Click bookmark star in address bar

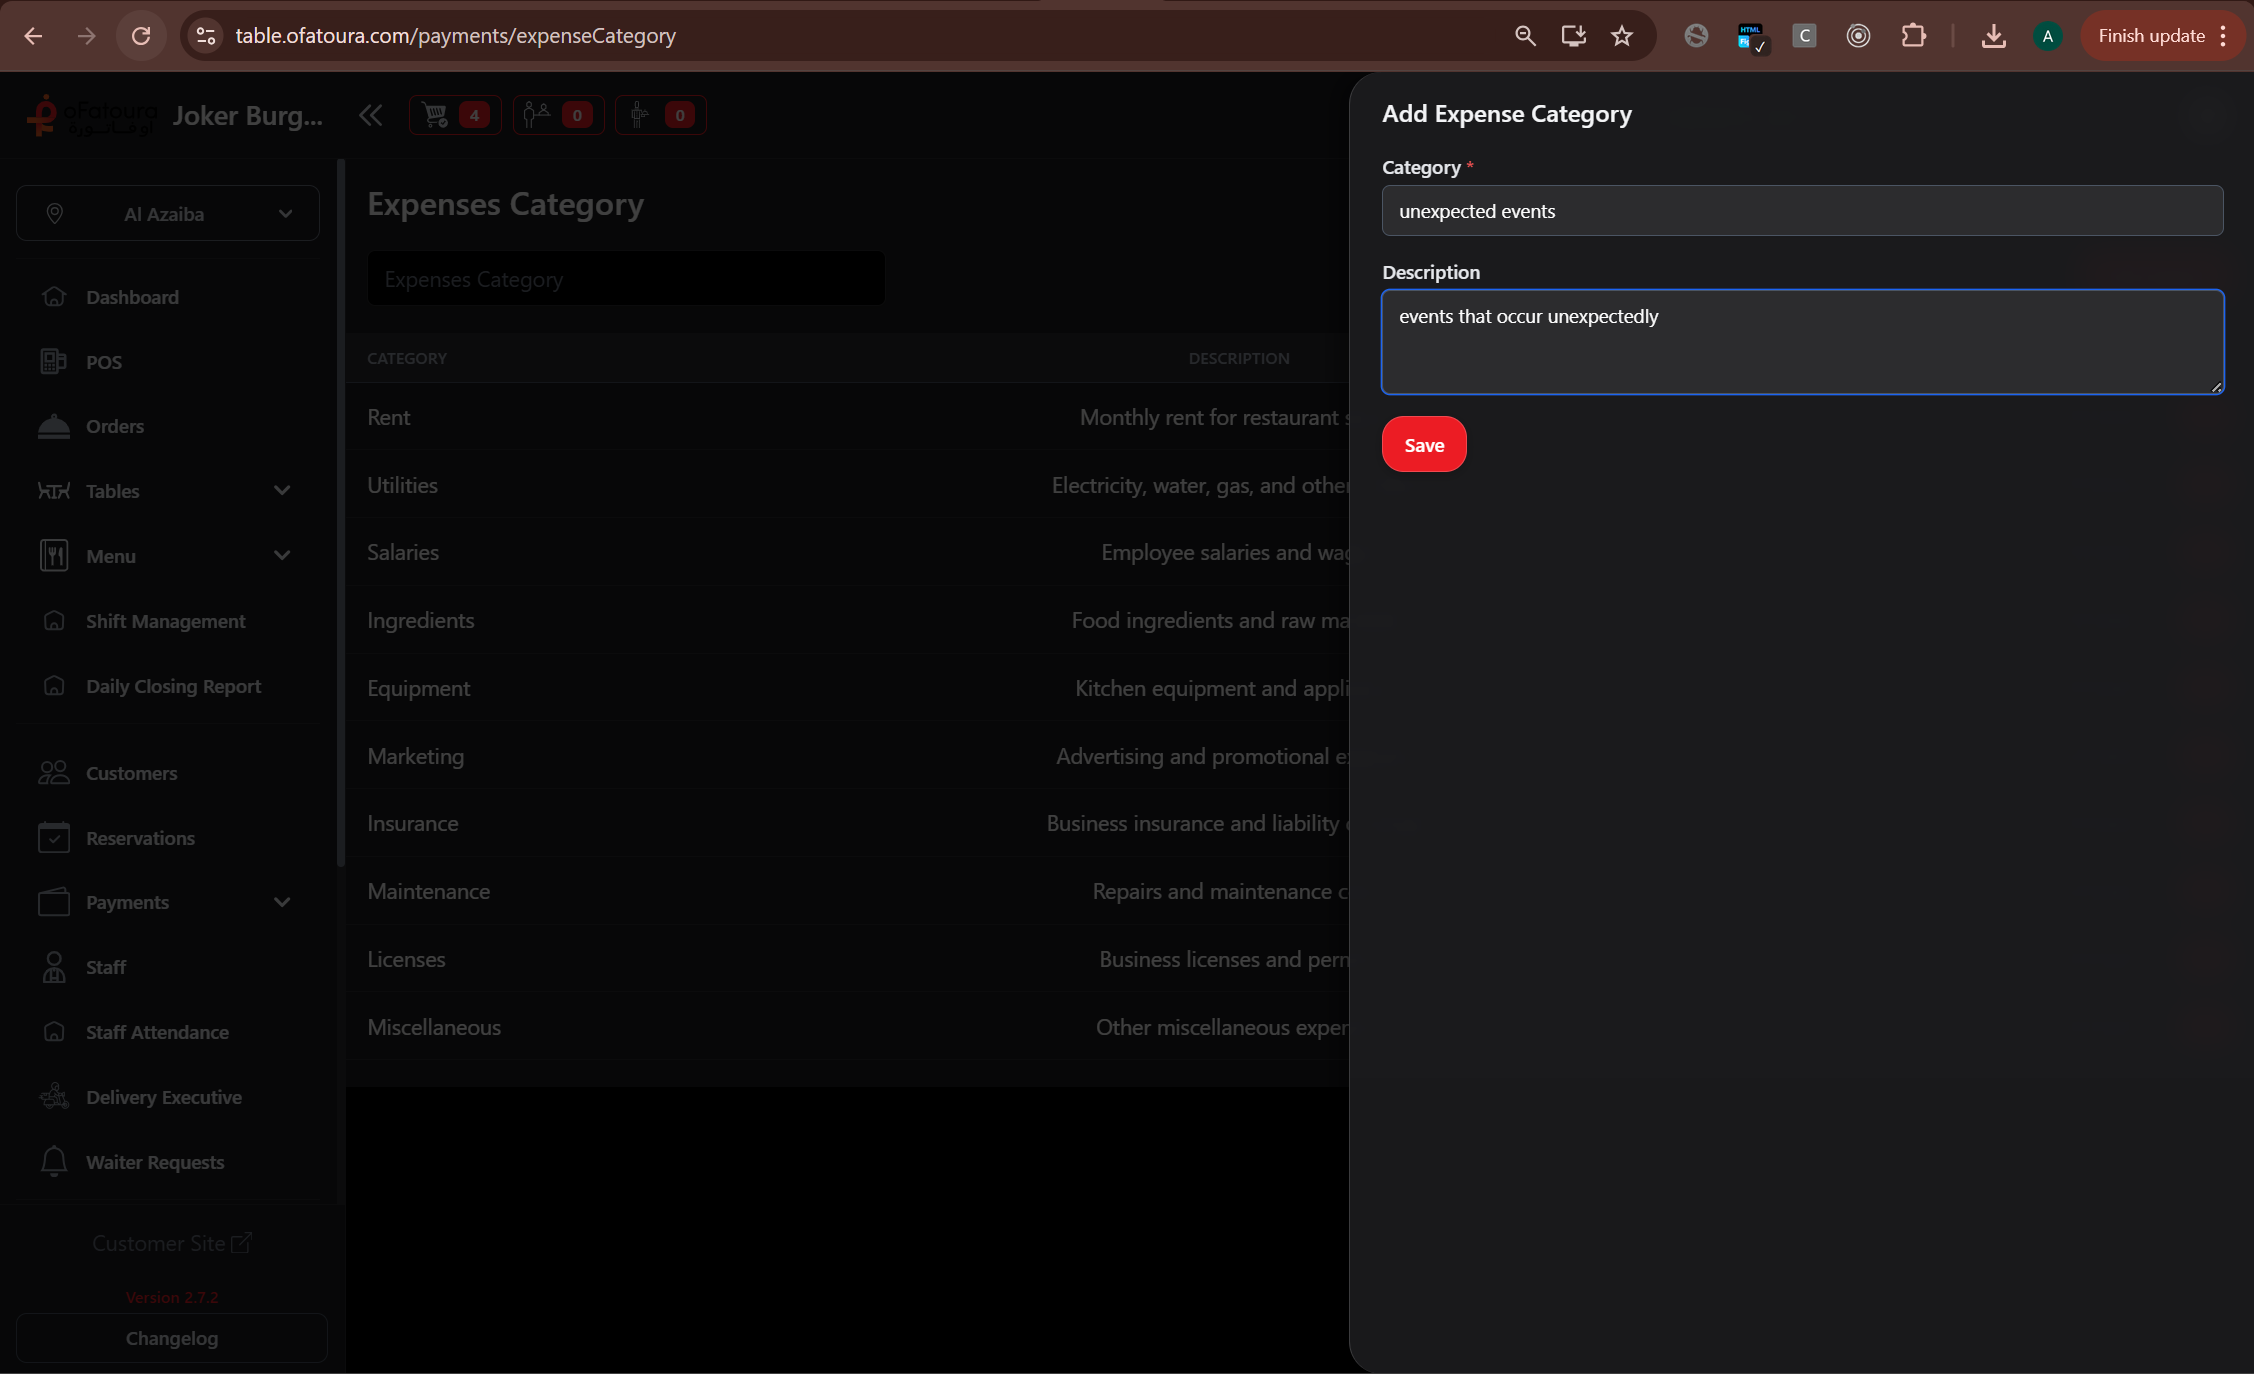point(1621,36)
